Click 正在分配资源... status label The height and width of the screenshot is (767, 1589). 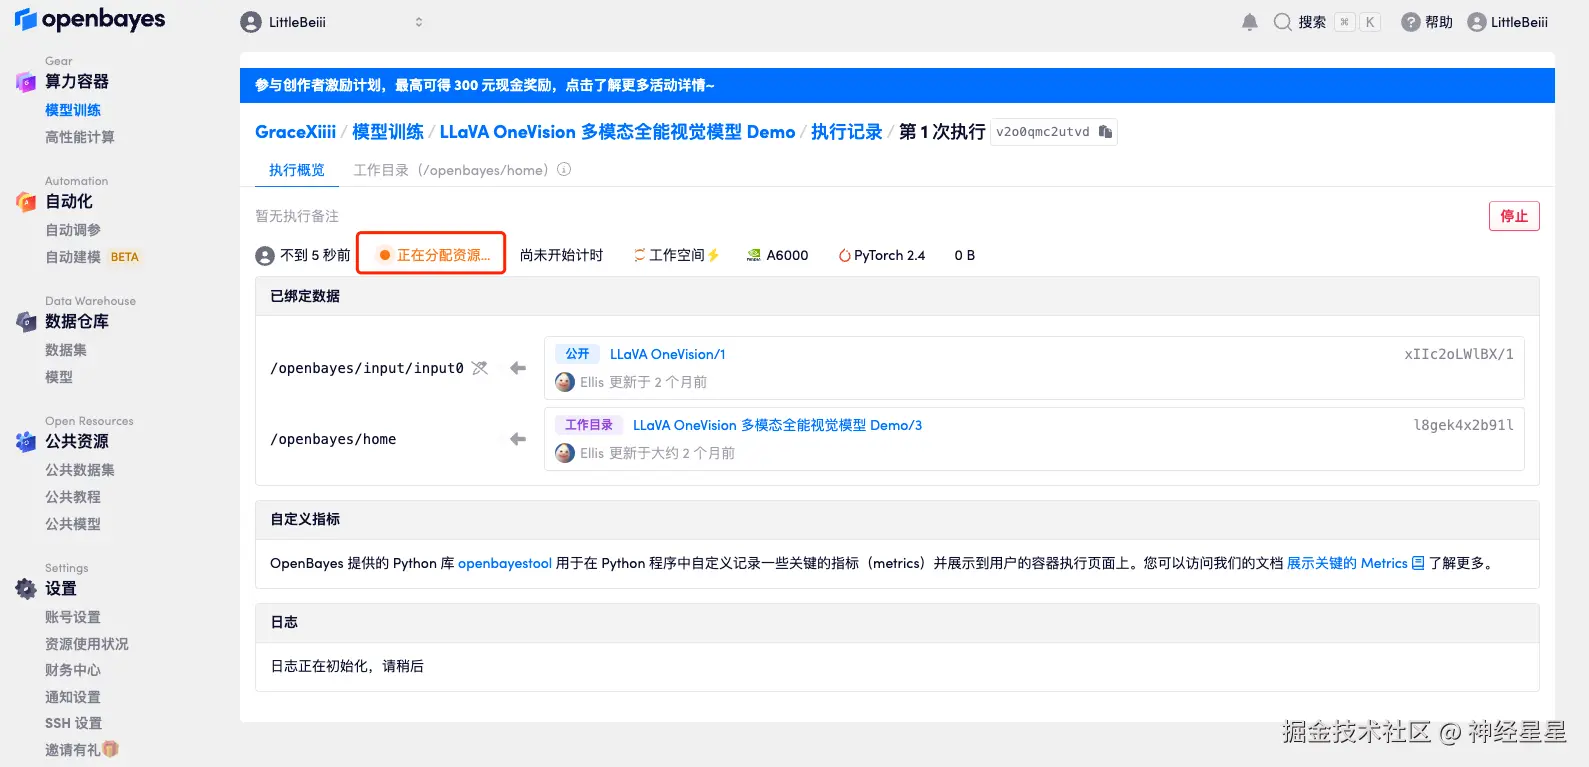point(436,256)
